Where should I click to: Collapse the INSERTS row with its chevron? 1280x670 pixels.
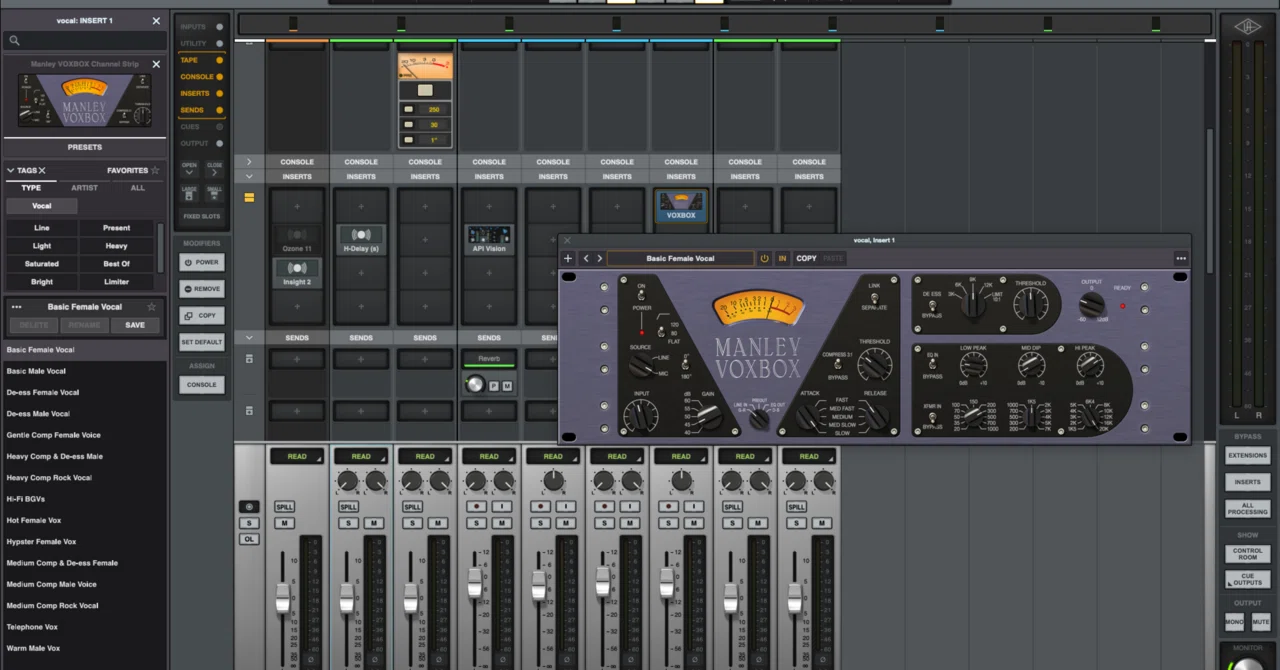pyautogui.click(x=249, y=177)
